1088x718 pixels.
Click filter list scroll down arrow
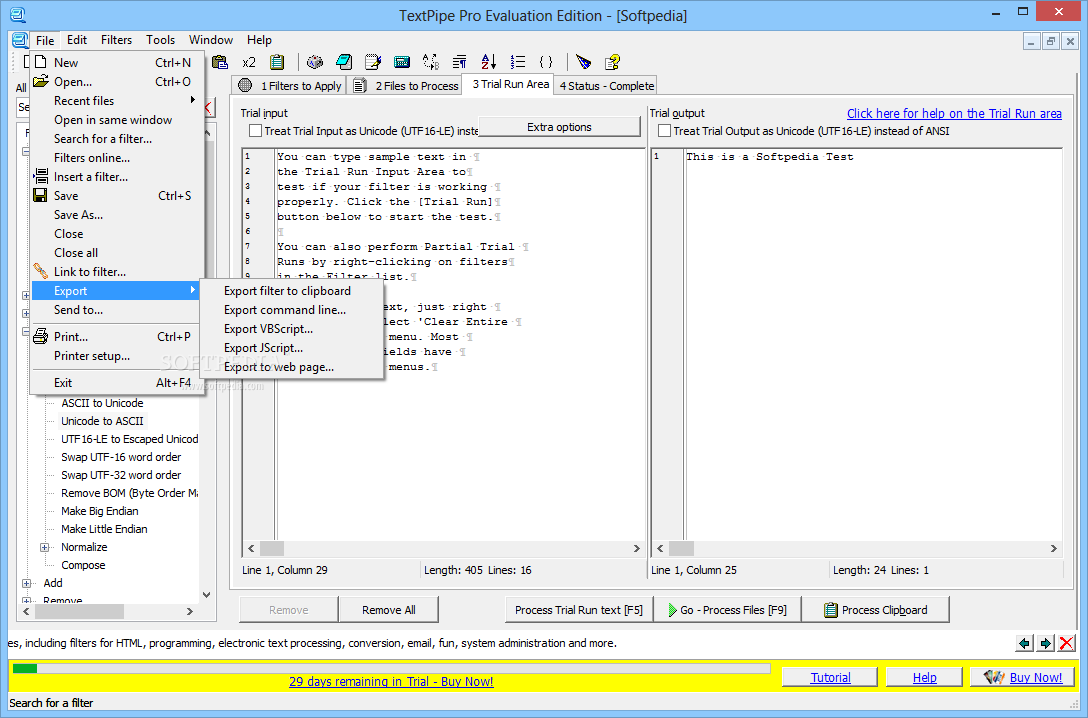pyautogui.click(x=206, y=595)
